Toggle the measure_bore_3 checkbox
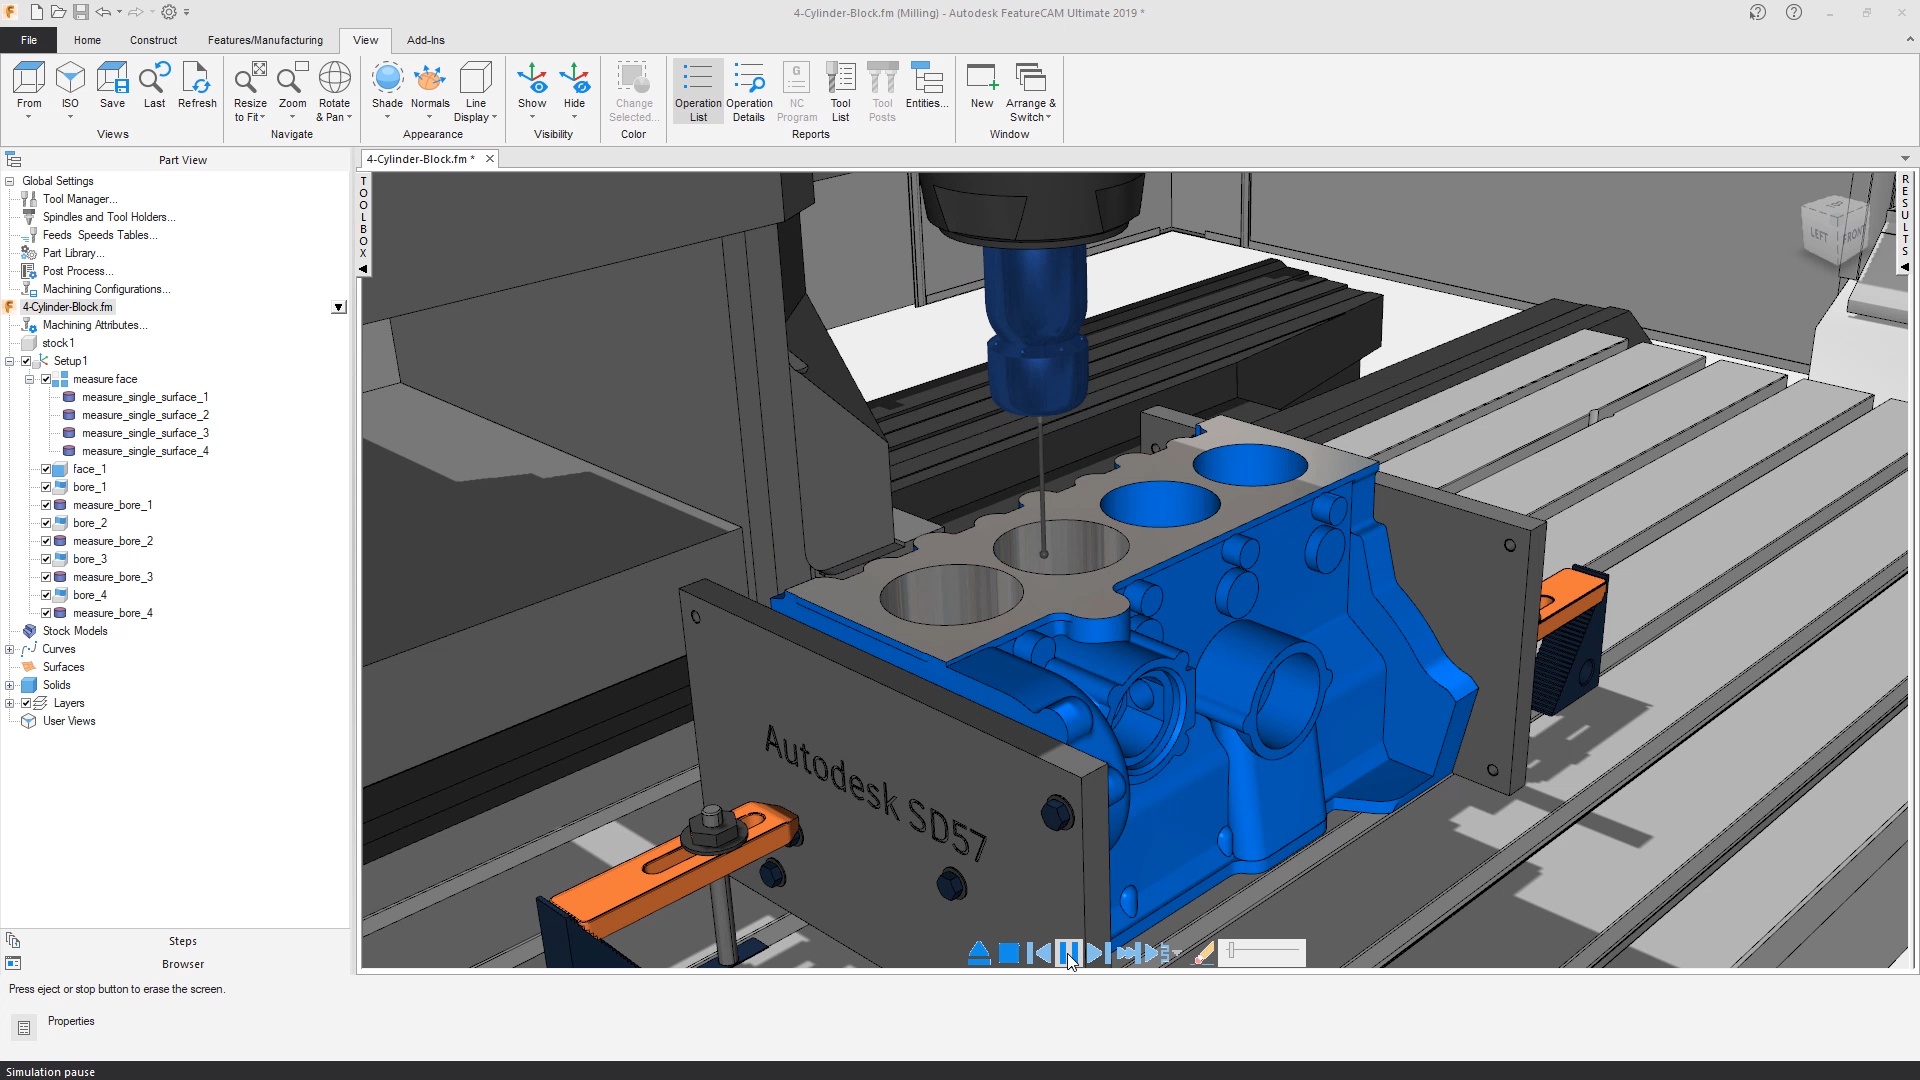 (x=46, y=577)
